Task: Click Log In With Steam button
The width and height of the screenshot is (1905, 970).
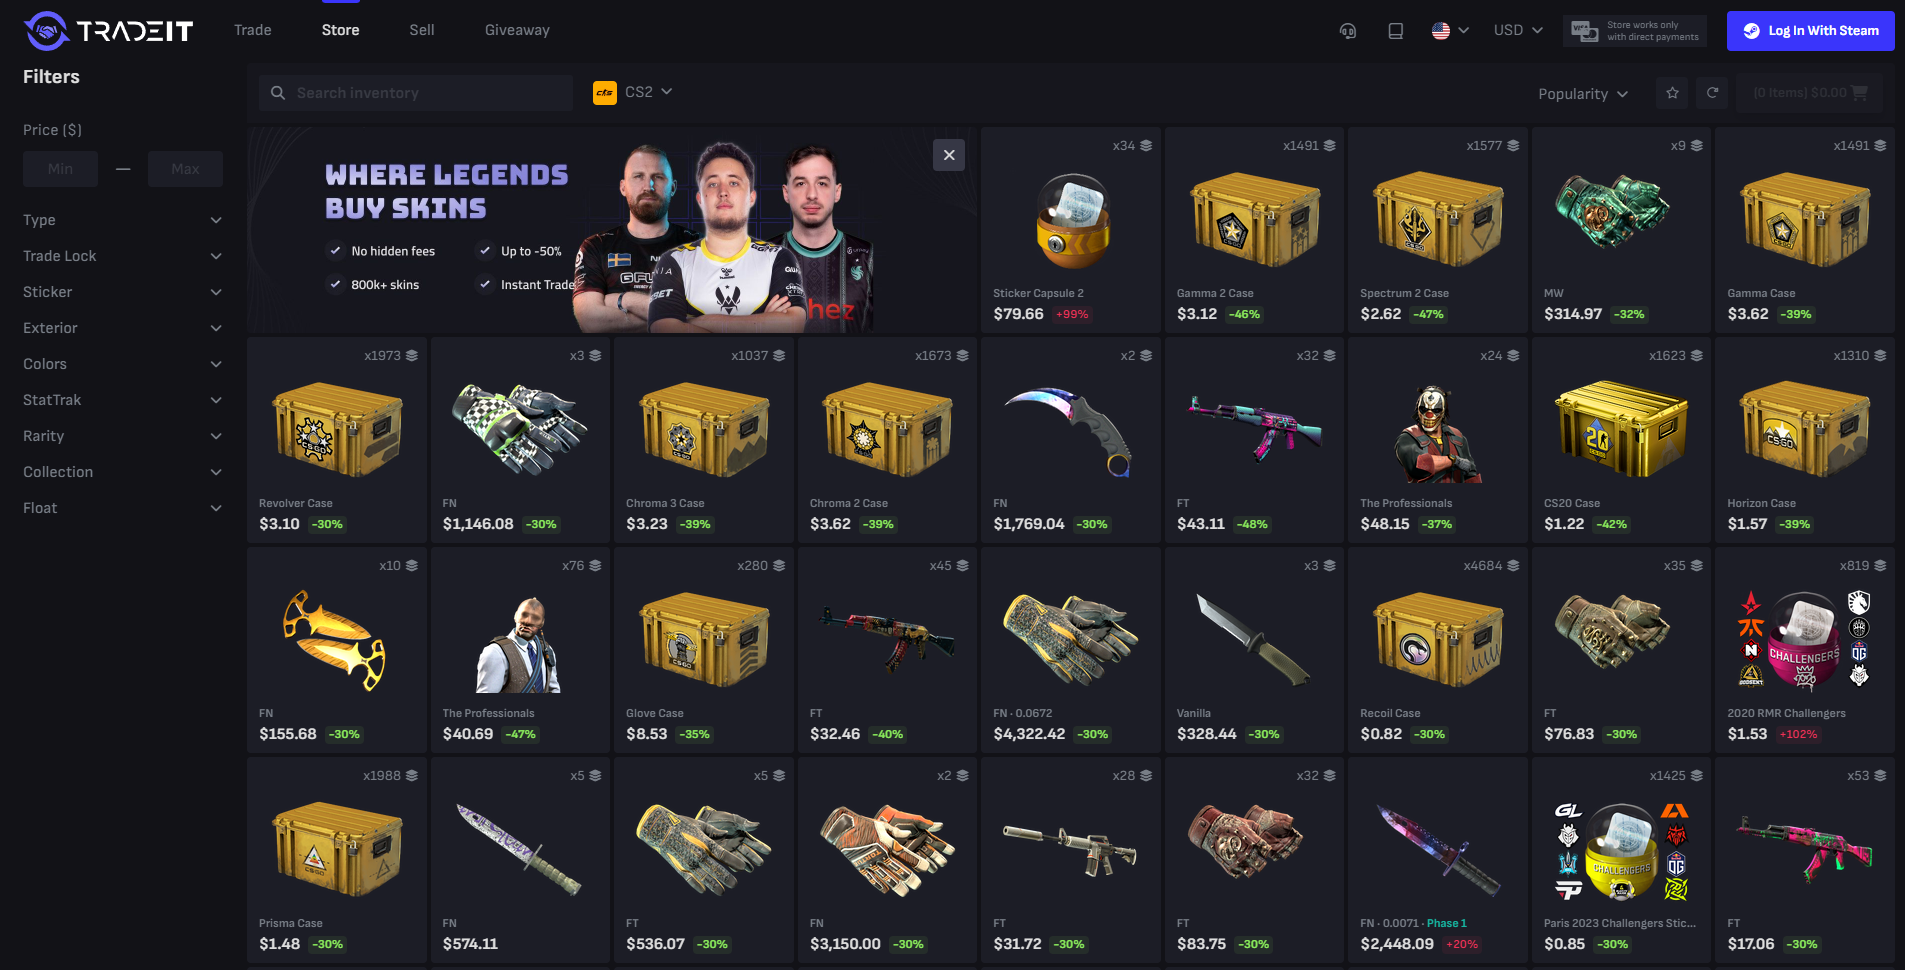Action: (1811, 31)
